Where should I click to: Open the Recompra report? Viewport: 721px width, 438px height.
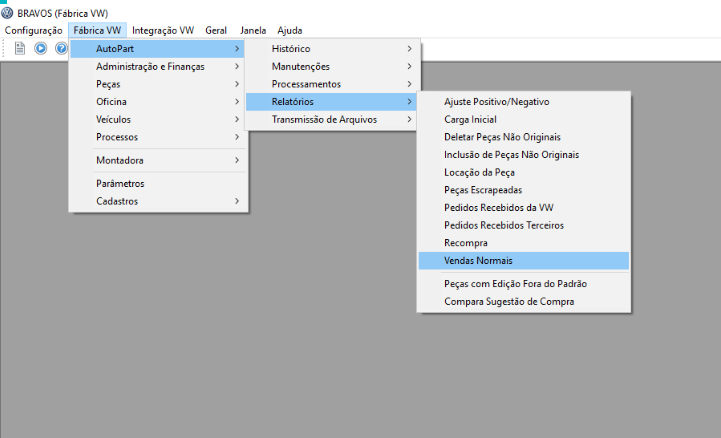[x=524, y=243]
